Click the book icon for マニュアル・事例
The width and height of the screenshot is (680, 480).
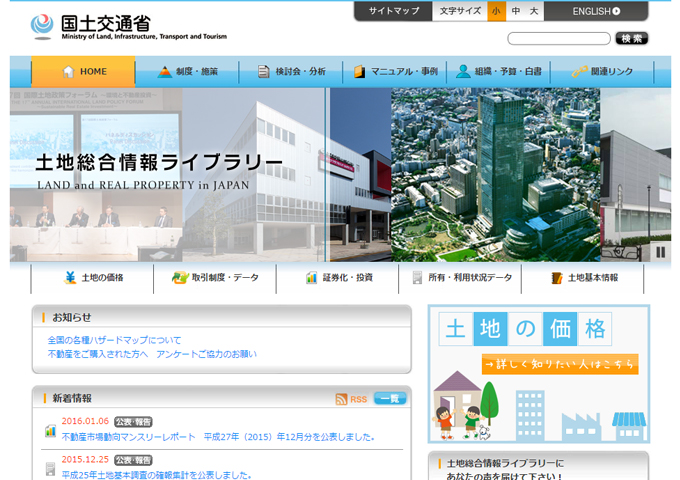point(359,72)
